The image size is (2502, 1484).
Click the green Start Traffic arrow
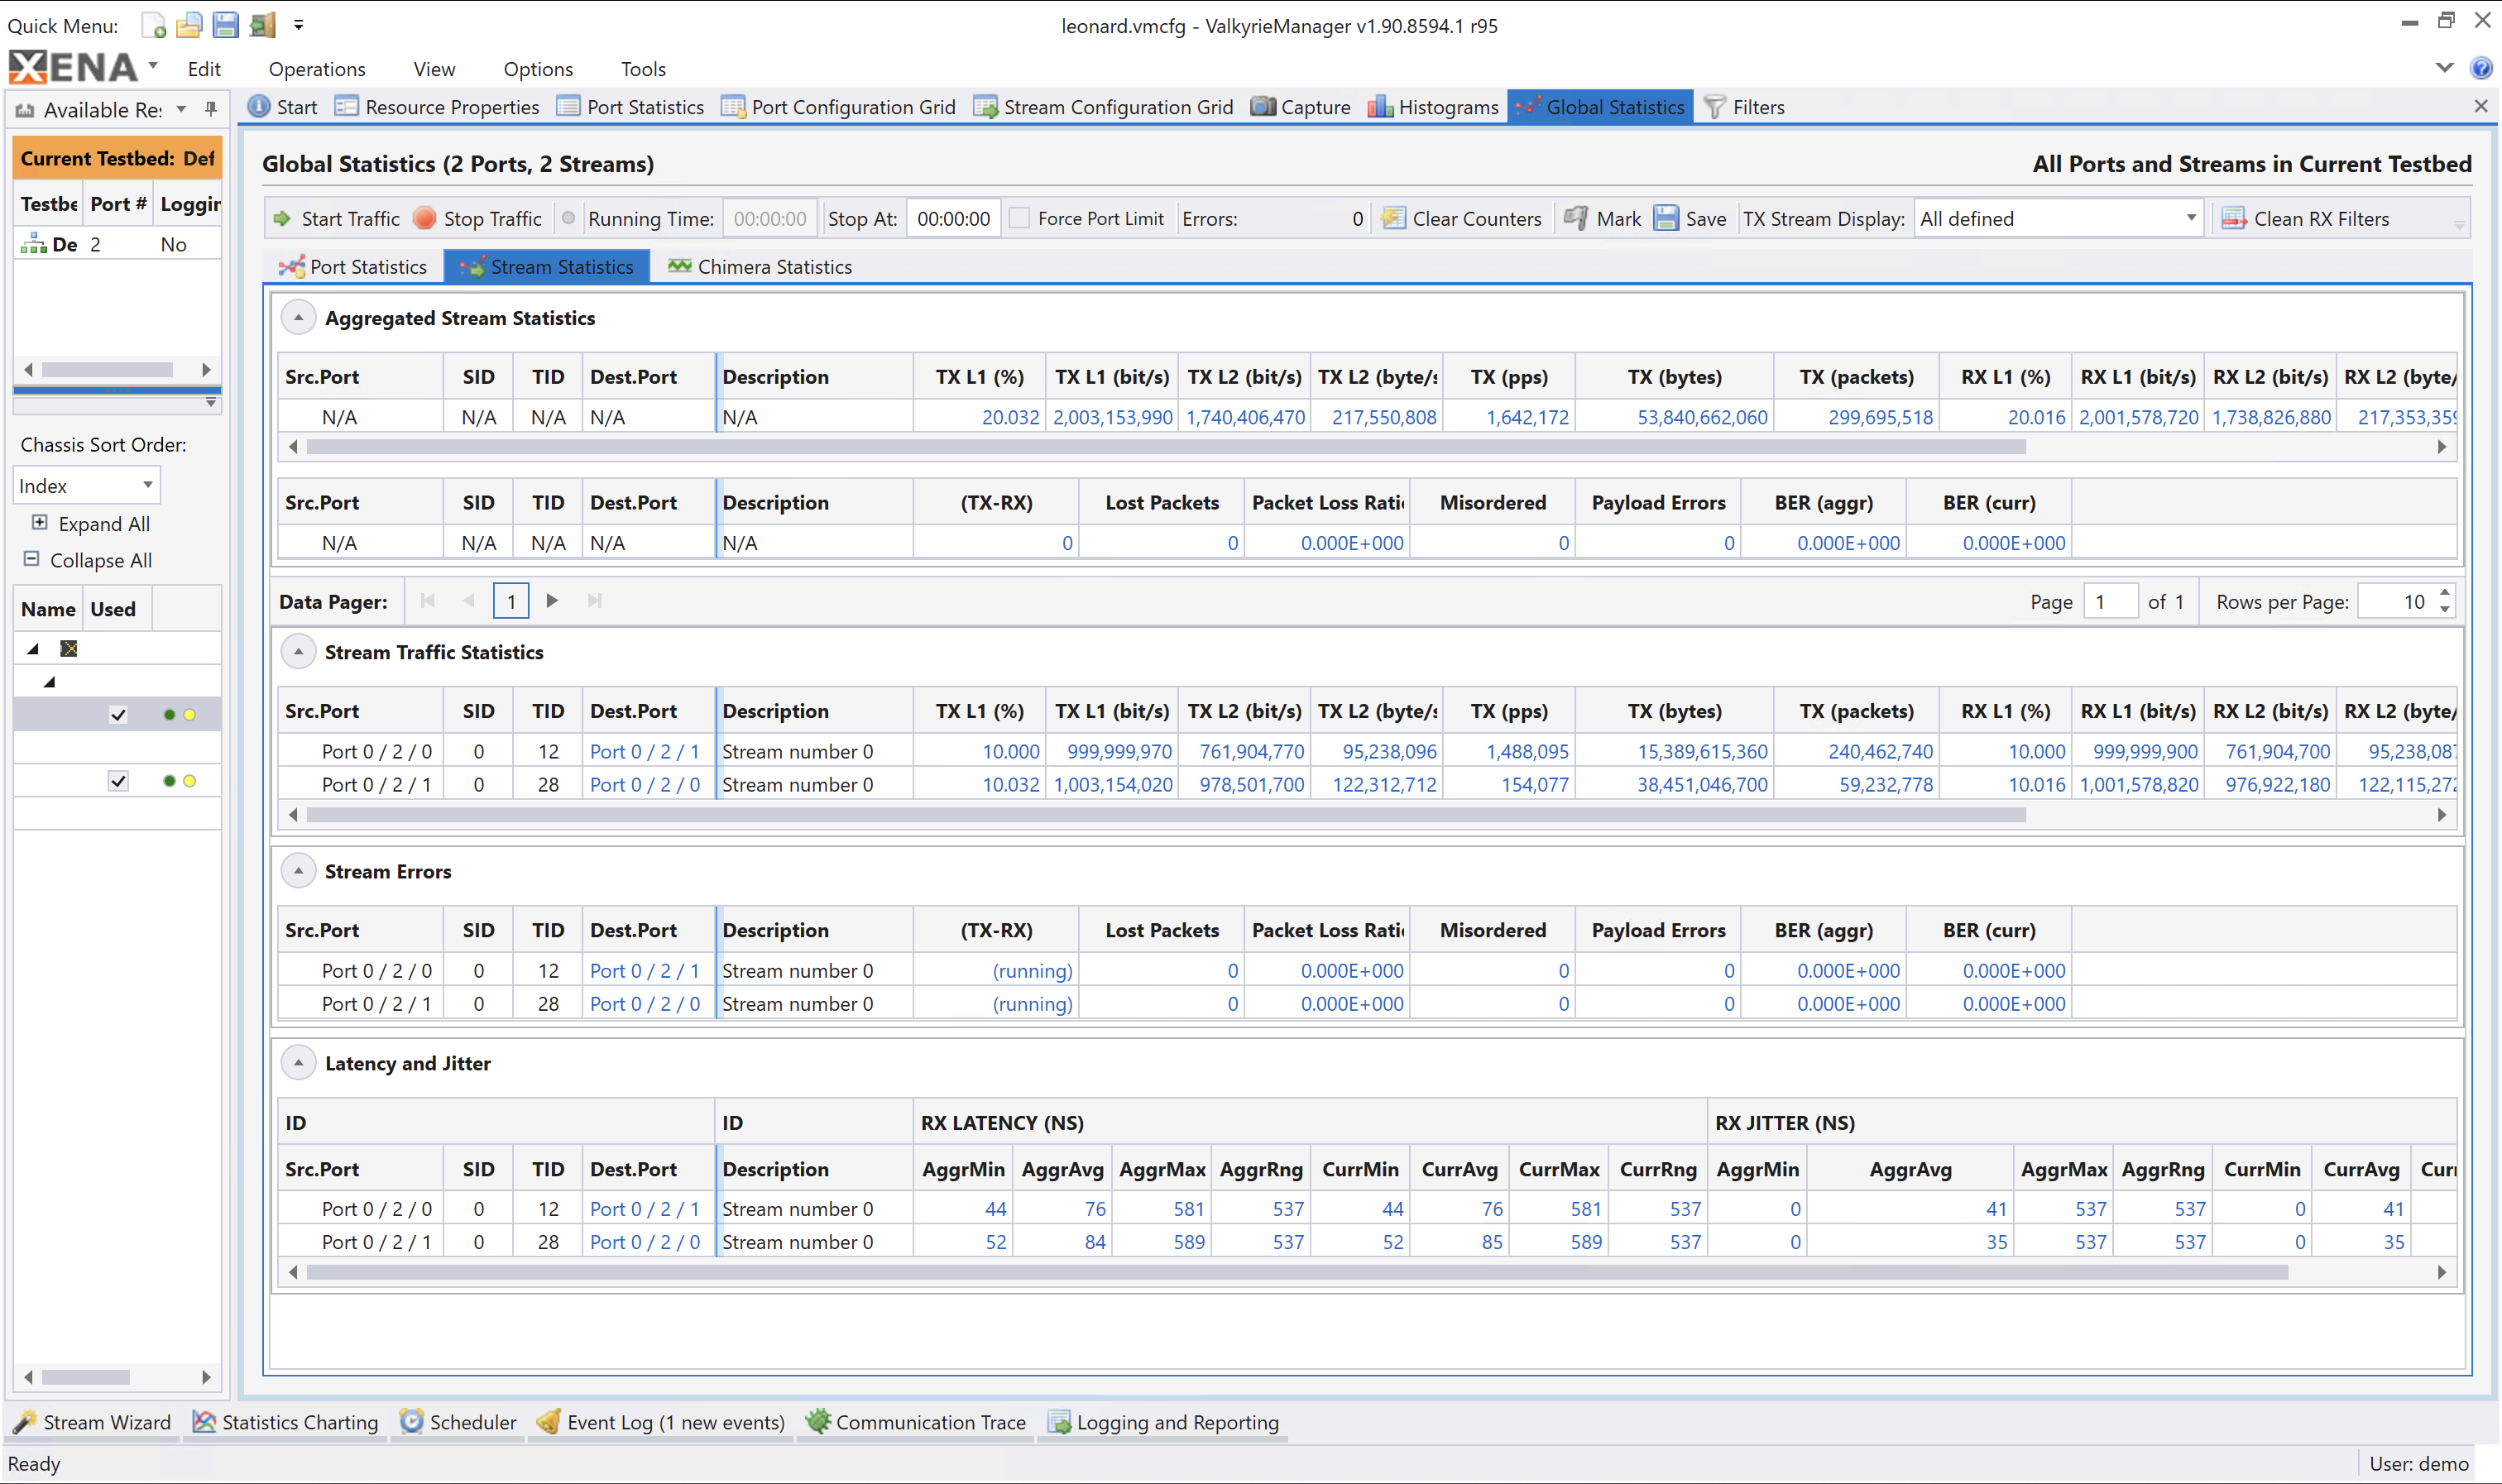pos(283,218)
